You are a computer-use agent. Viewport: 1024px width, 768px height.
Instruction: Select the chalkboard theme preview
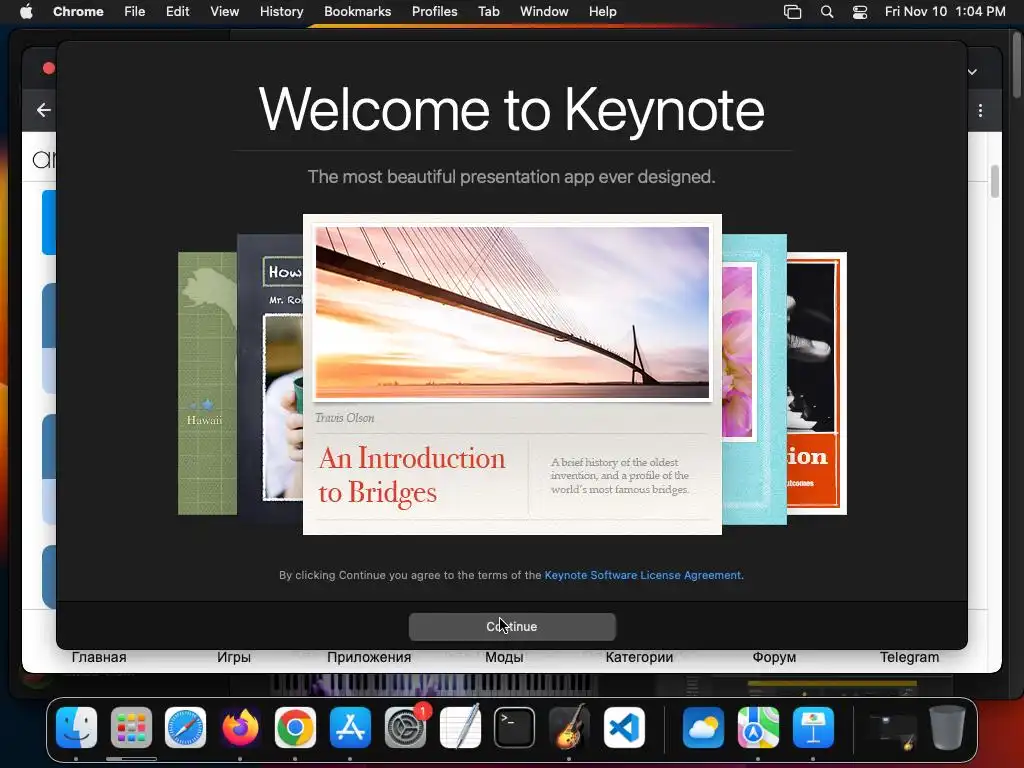click(270, 379)
